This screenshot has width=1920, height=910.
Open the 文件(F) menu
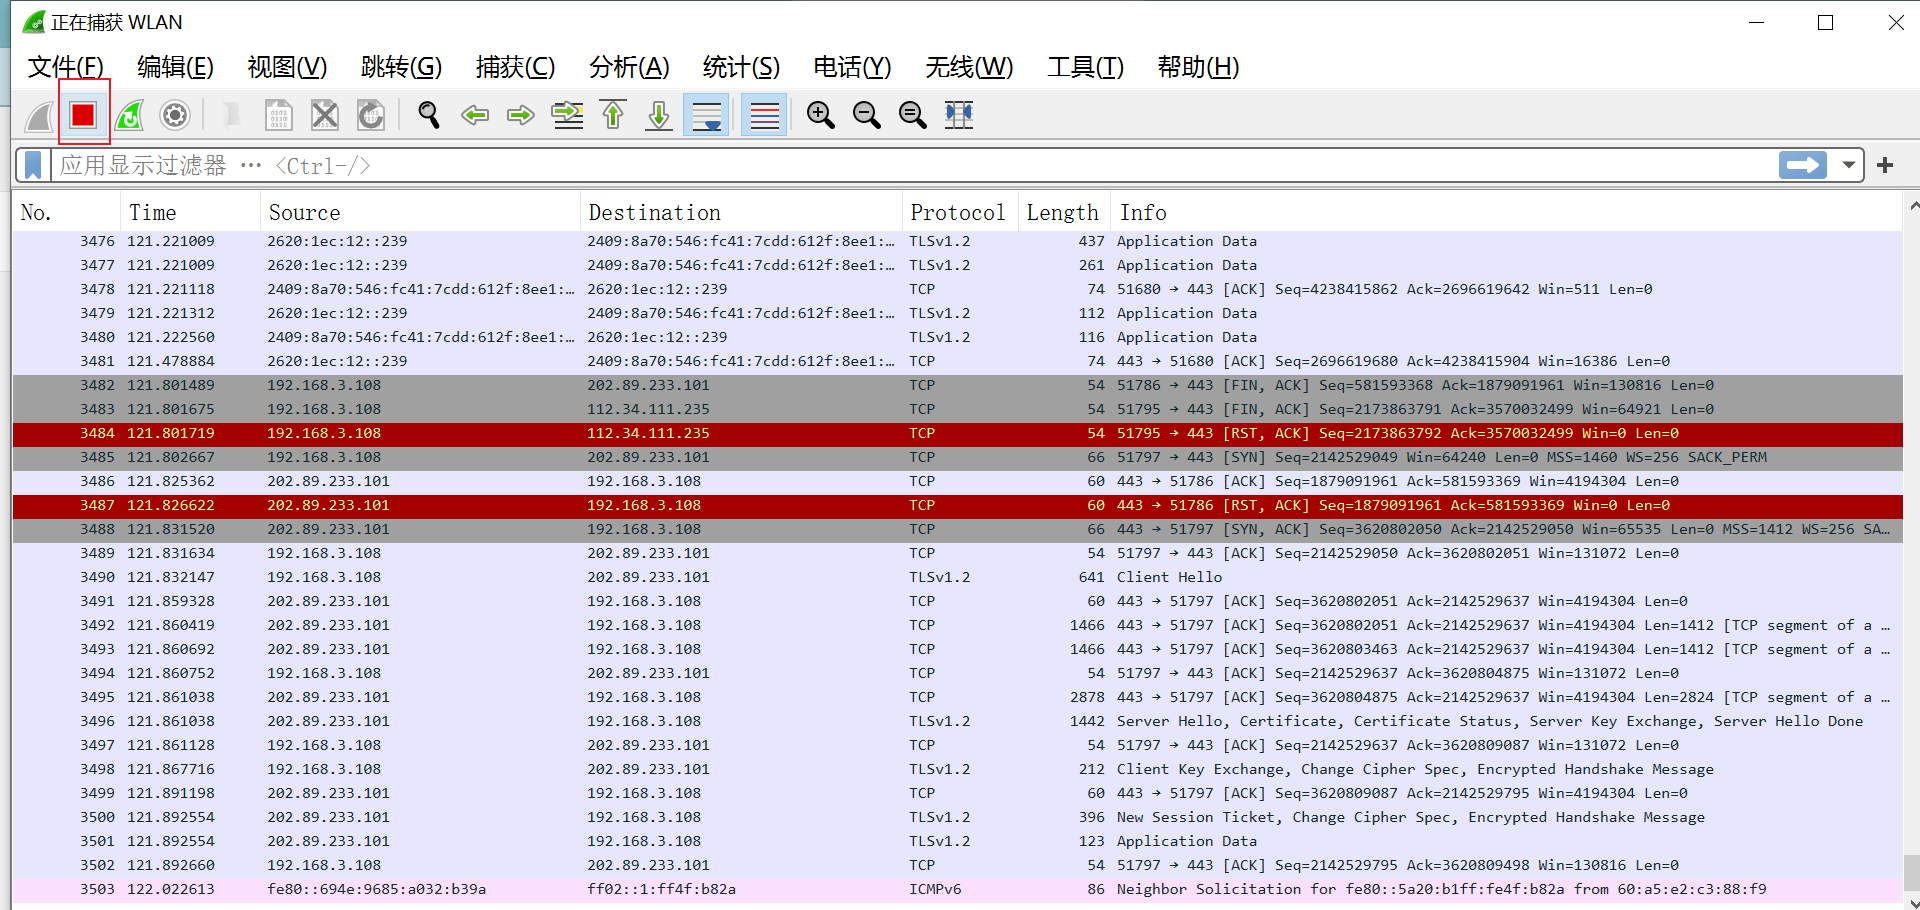click(66, 67)
